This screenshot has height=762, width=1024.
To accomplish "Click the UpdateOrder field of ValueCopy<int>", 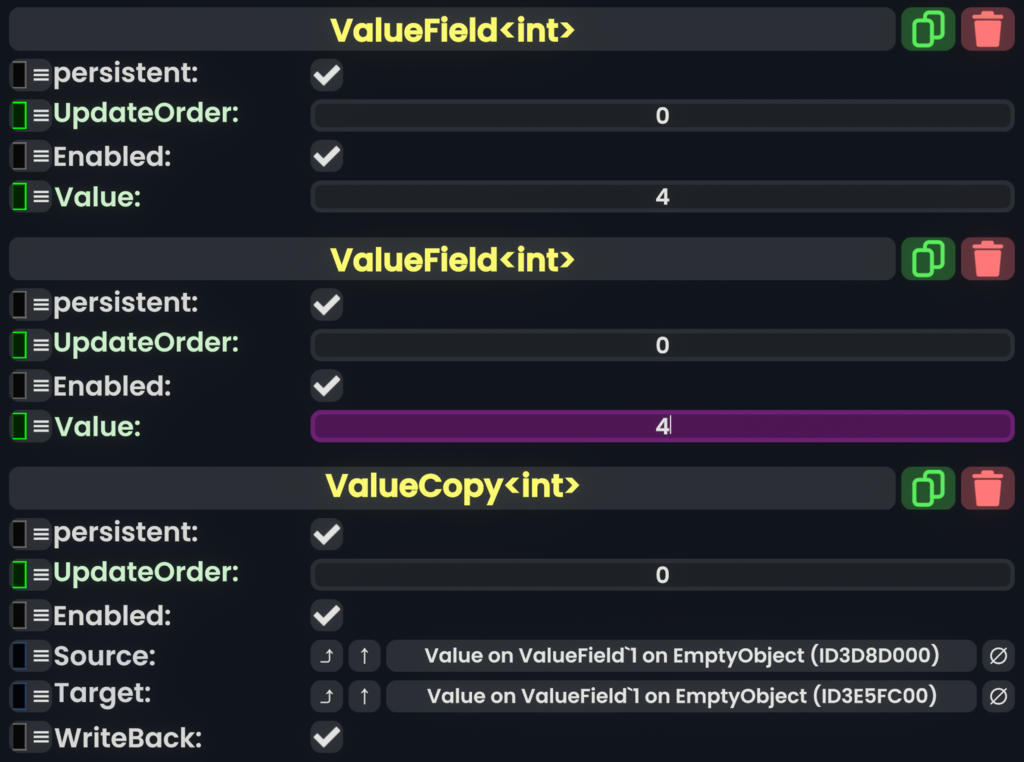I will [662, 574].
